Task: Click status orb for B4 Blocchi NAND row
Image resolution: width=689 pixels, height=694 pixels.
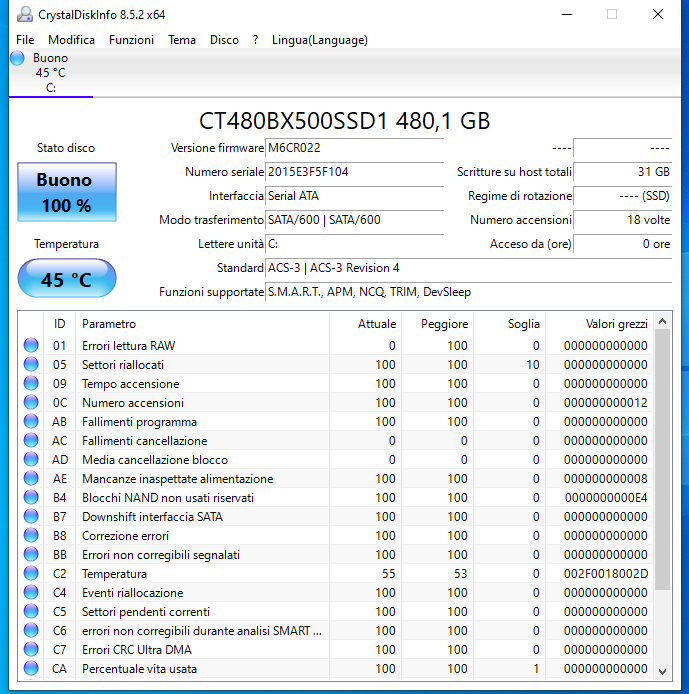Action: coord(31,497)
